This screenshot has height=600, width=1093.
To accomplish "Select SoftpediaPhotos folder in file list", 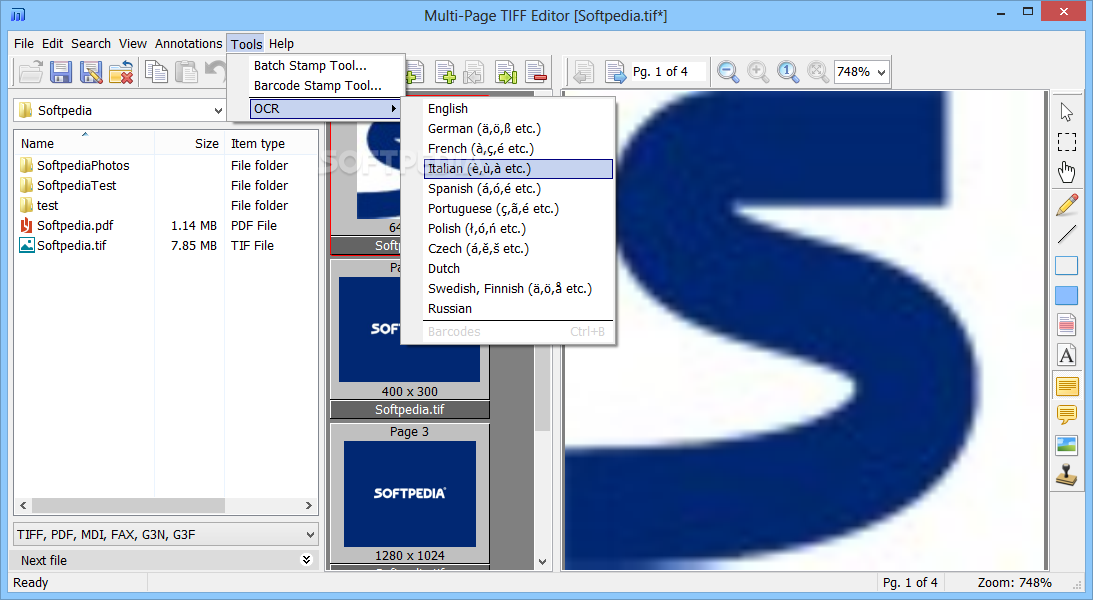I will point(83,165).
